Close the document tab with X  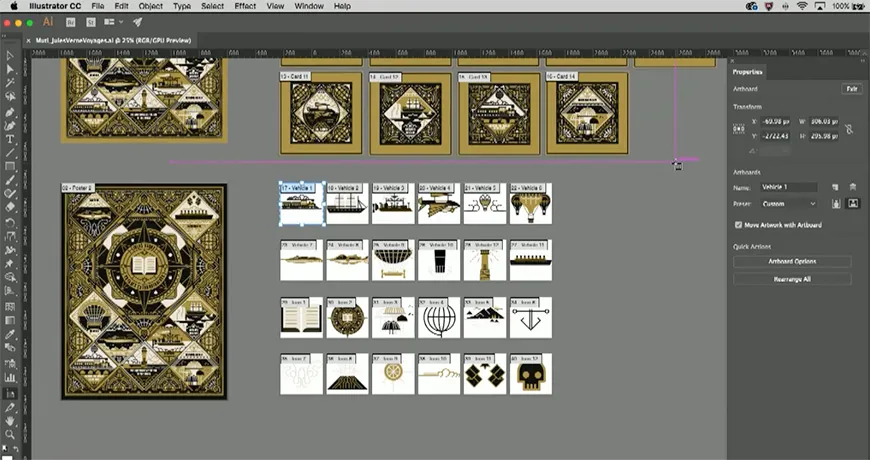tap(29, 41)
